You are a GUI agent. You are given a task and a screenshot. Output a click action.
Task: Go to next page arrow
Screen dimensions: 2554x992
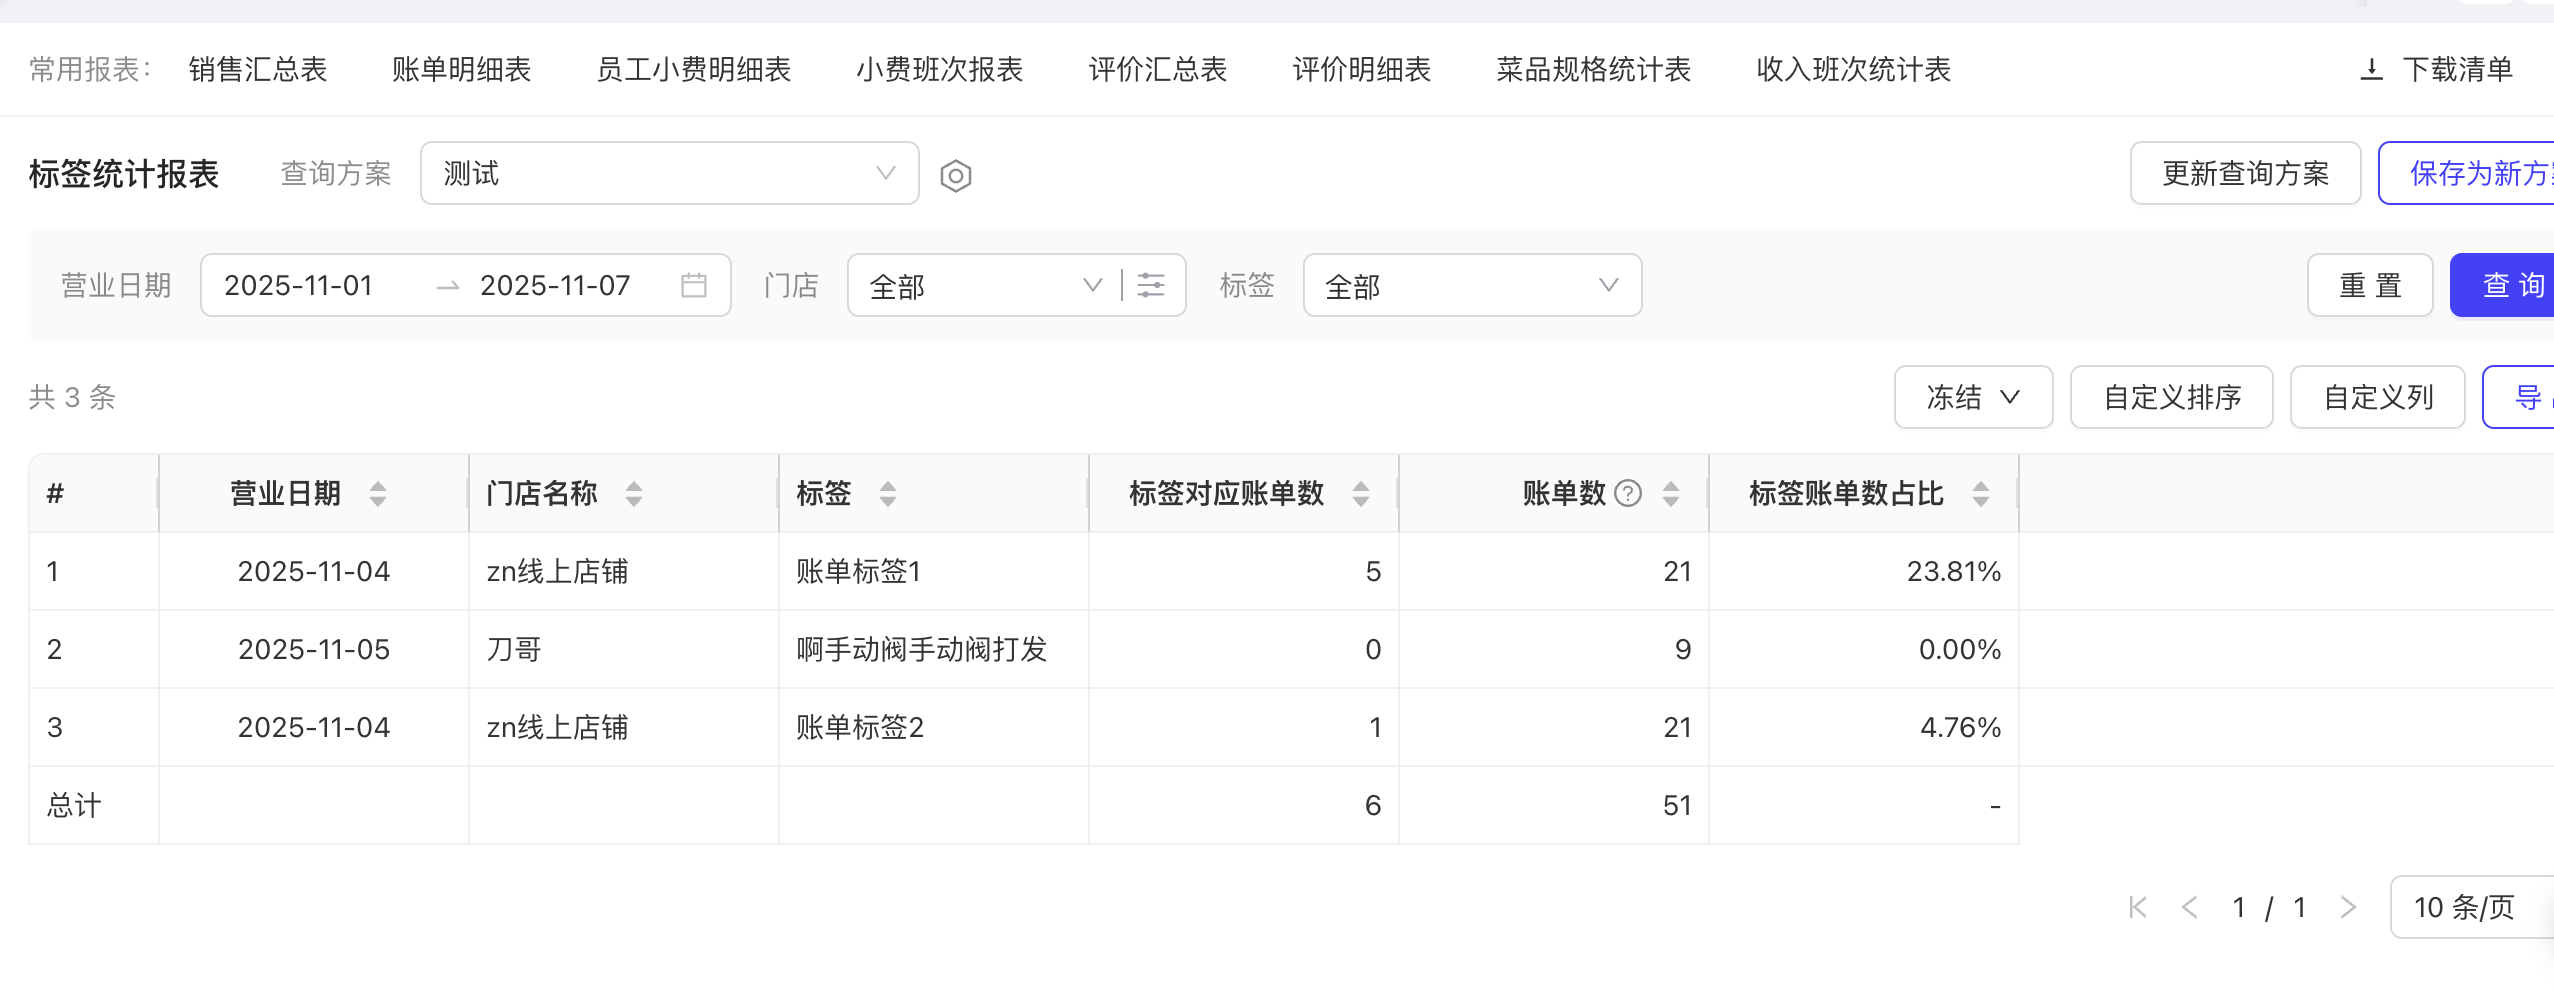(x=2348, y=907)
